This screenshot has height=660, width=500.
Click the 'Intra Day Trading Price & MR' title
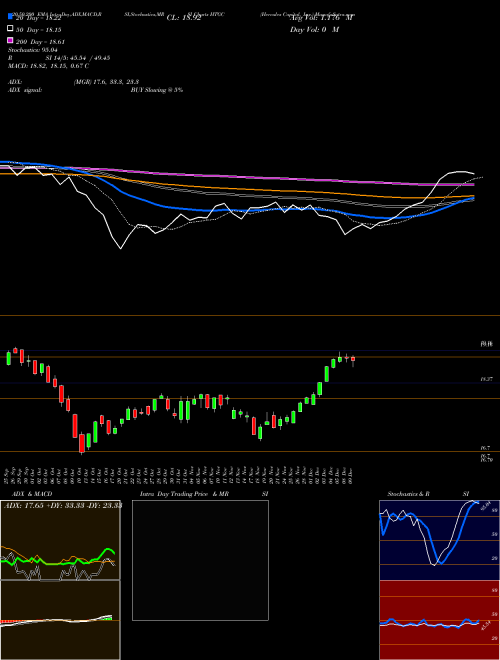click(184, 494)
